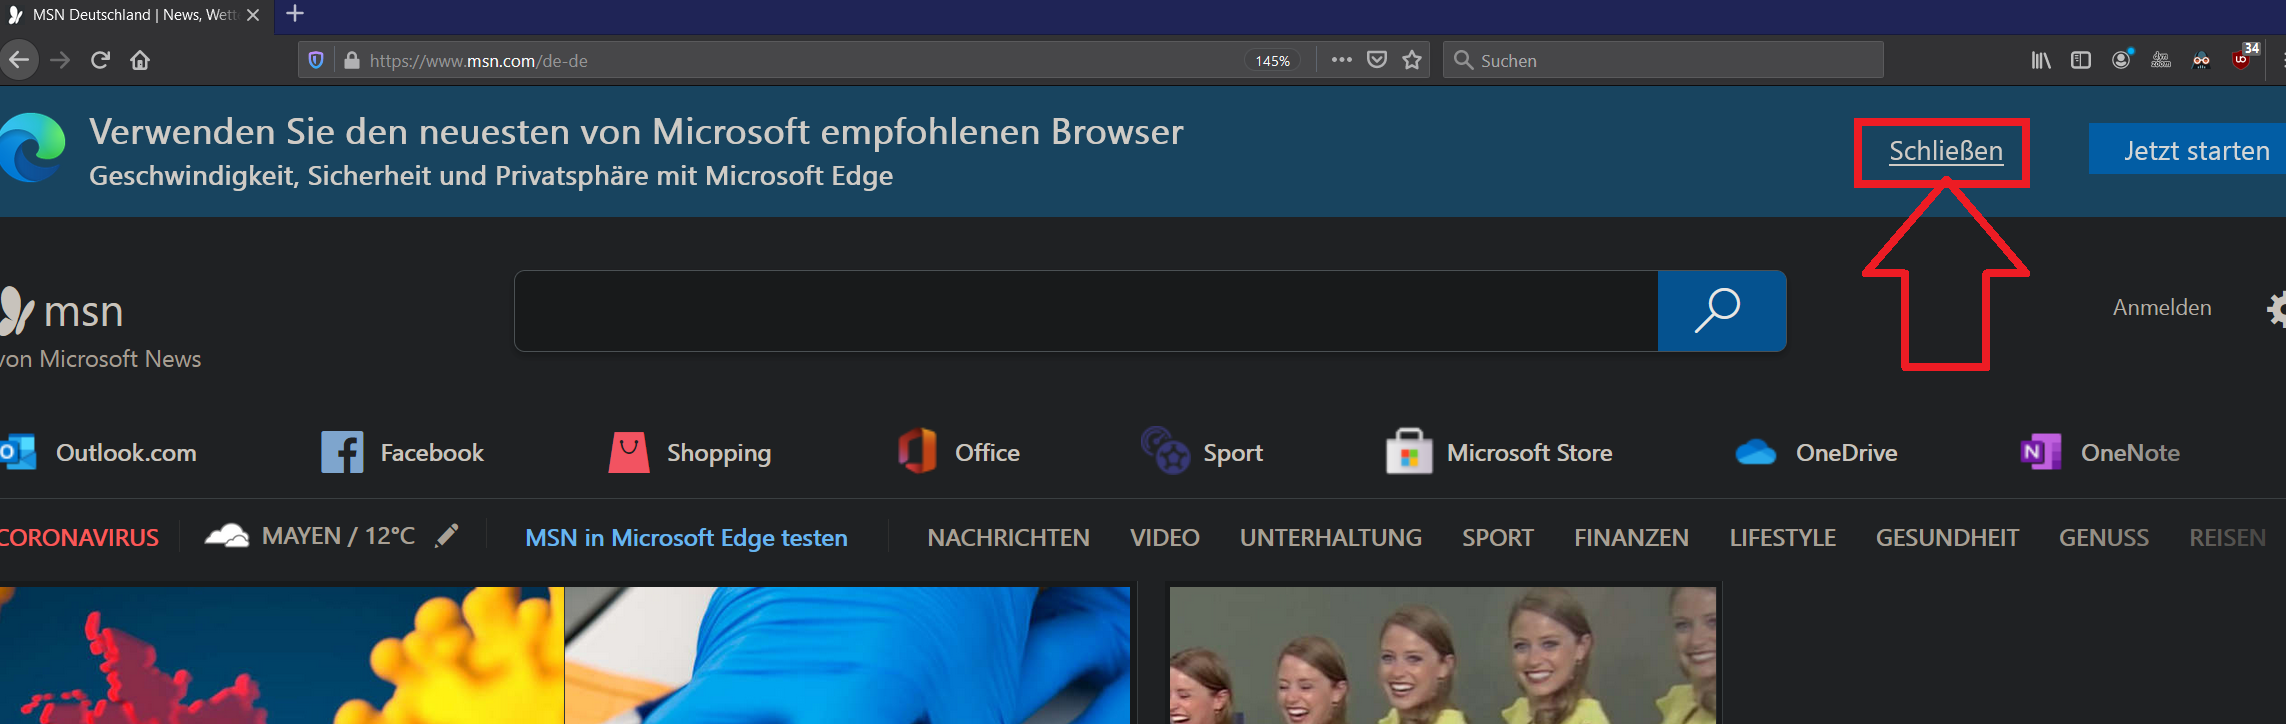Image resolution: width=2286 pixels, height=724 pixels.
Task: Click the browser forward arrow
Action: click(60, 60)
